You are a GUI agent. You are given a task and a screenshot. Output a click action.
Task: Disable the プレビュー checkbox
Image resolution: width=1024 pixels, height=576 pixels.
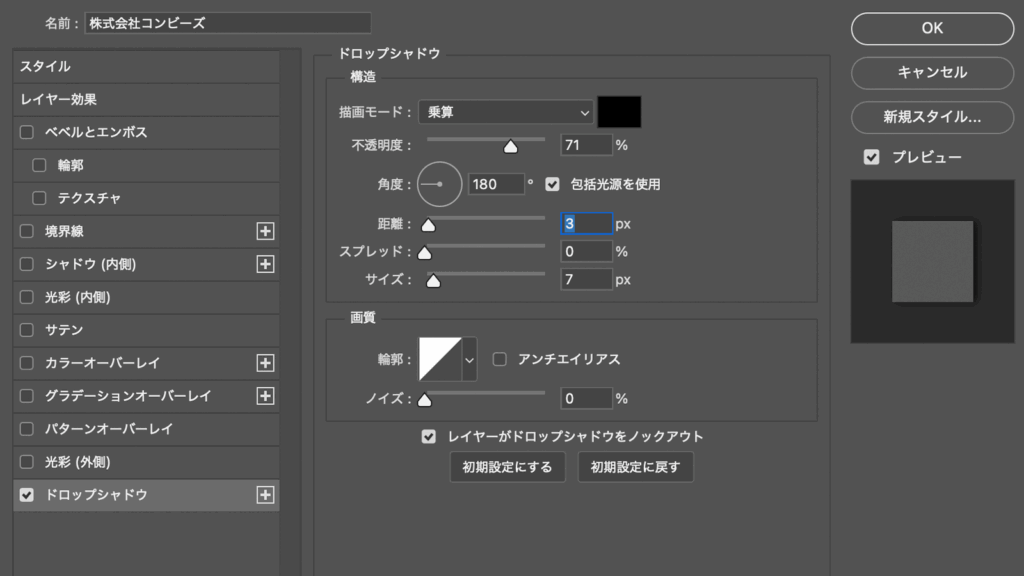pyautogui.click(x=871, y=157)
